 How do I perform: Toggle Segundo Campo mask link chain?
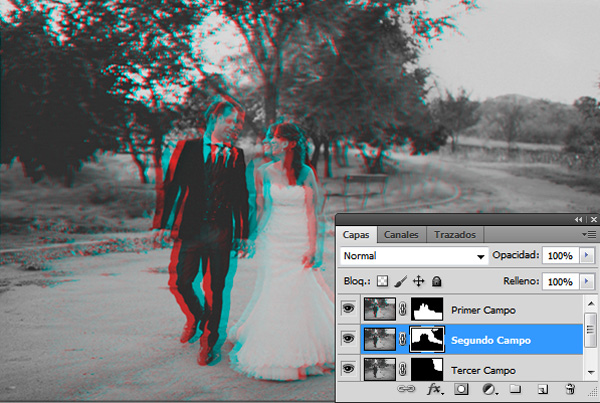[403, 339]
